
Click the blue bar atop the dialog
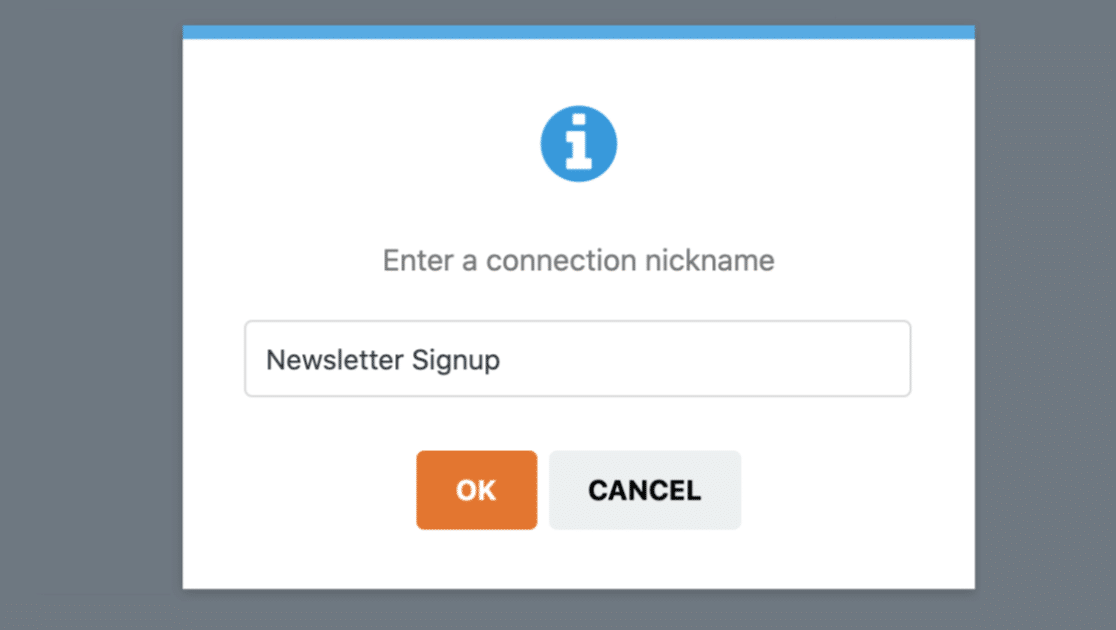[x=578, y=32]
